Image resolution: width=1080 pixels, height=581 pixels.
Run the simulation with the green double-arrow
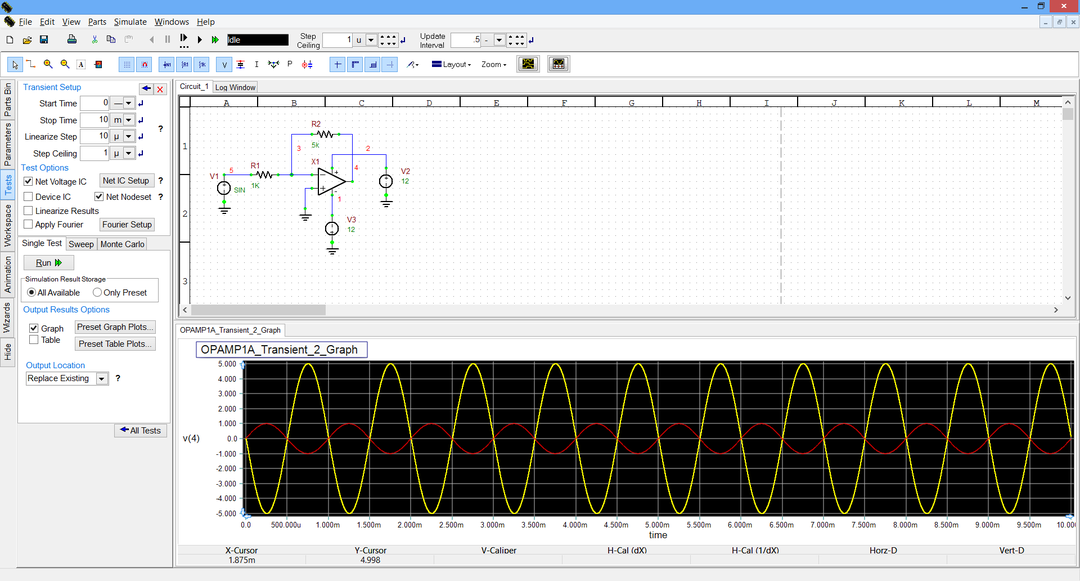[x=215, y=40]
